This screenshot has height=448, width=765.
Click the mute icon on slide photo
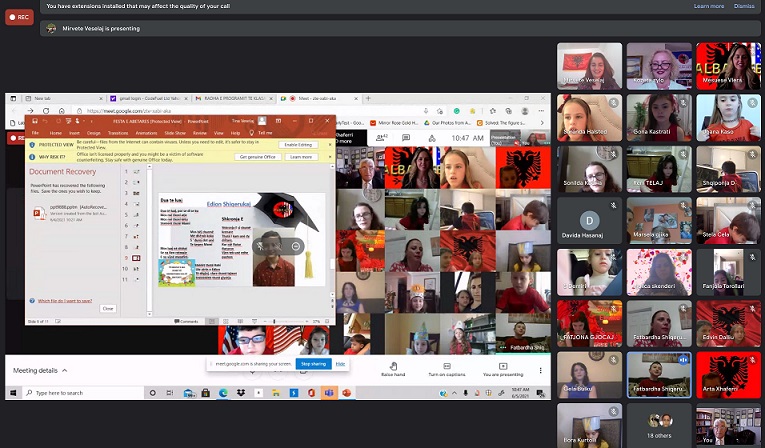pyautogui.click(x=259, y=246)
